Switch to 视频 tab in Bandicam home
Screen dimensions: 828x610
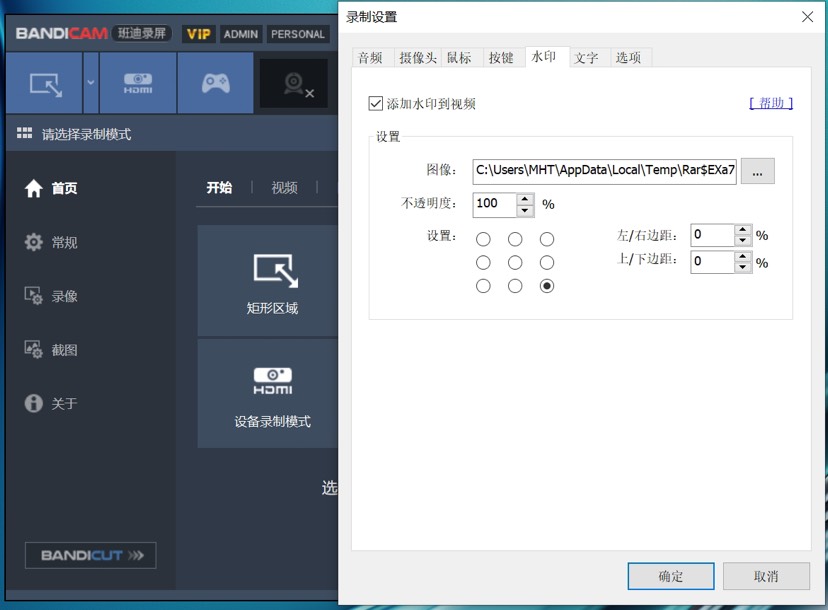coord(284,187)
